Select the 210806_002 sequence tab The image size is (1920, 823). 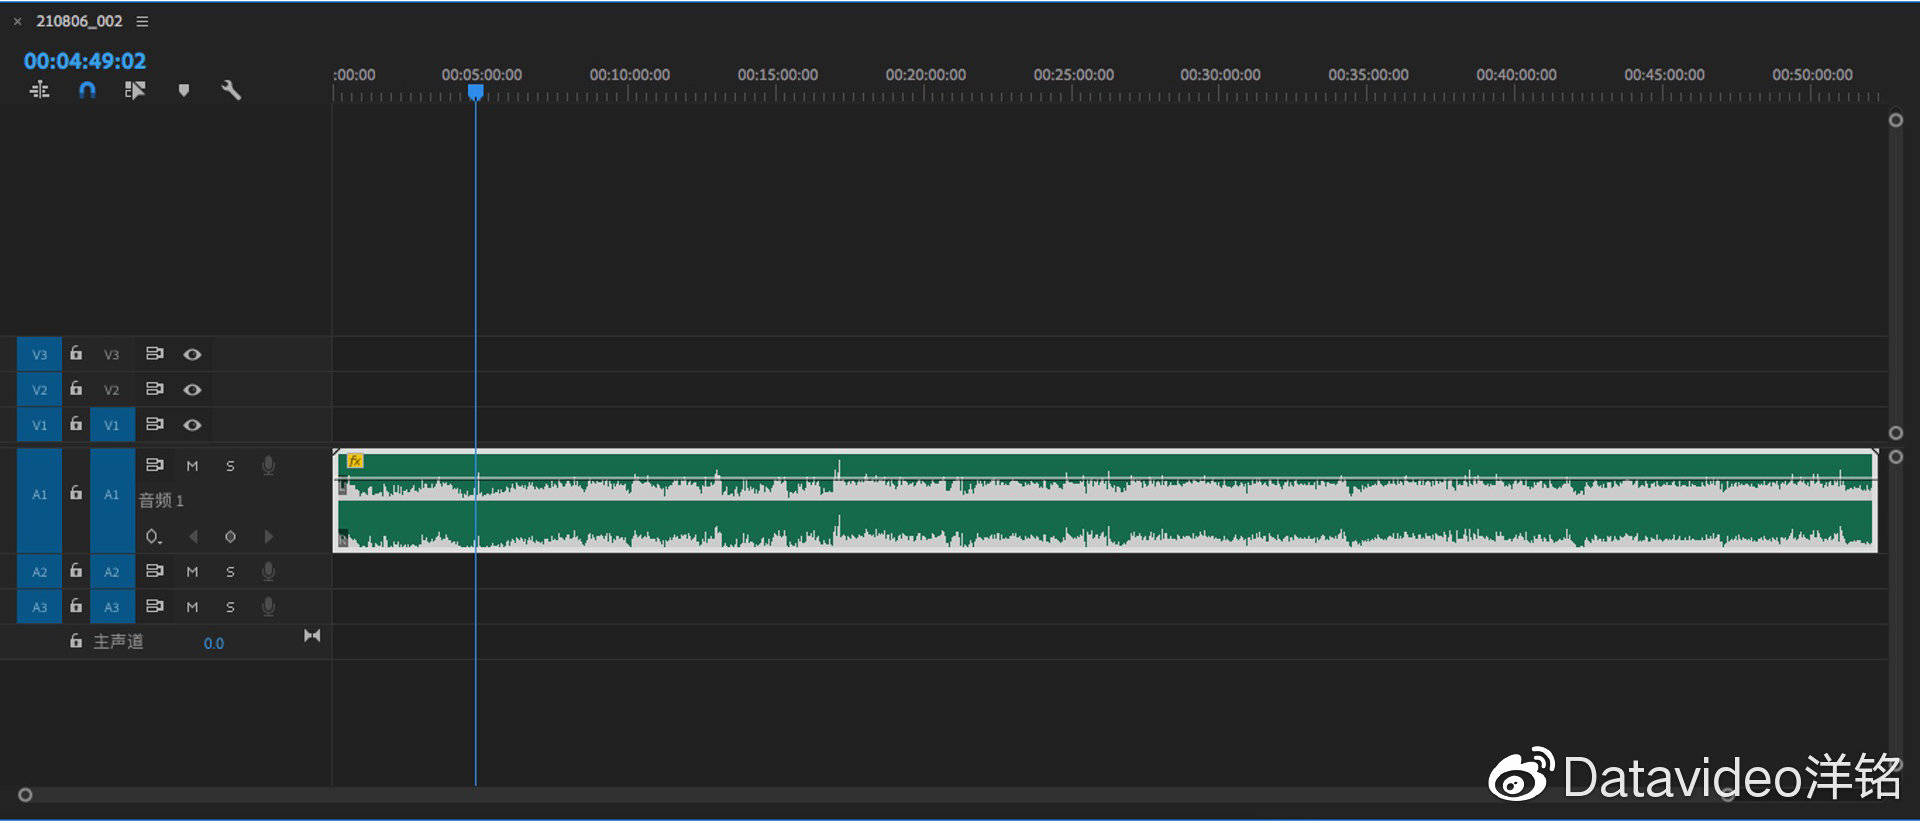[79, 21]
